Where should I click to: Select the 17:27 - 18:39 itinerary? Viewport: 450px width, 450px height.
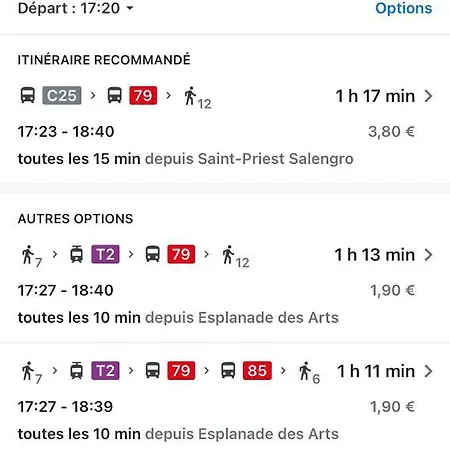click(225, 397)
